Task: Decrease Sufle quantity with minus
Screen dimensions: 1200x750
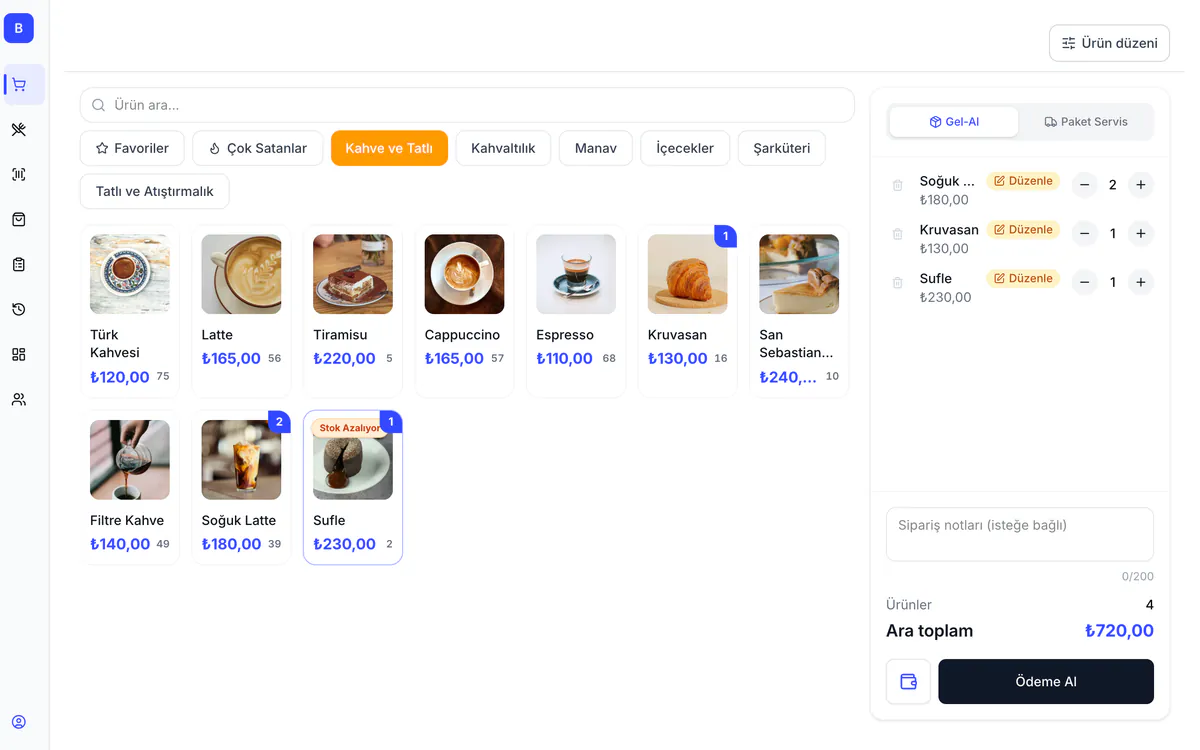Action: (x=1085, y=283)
